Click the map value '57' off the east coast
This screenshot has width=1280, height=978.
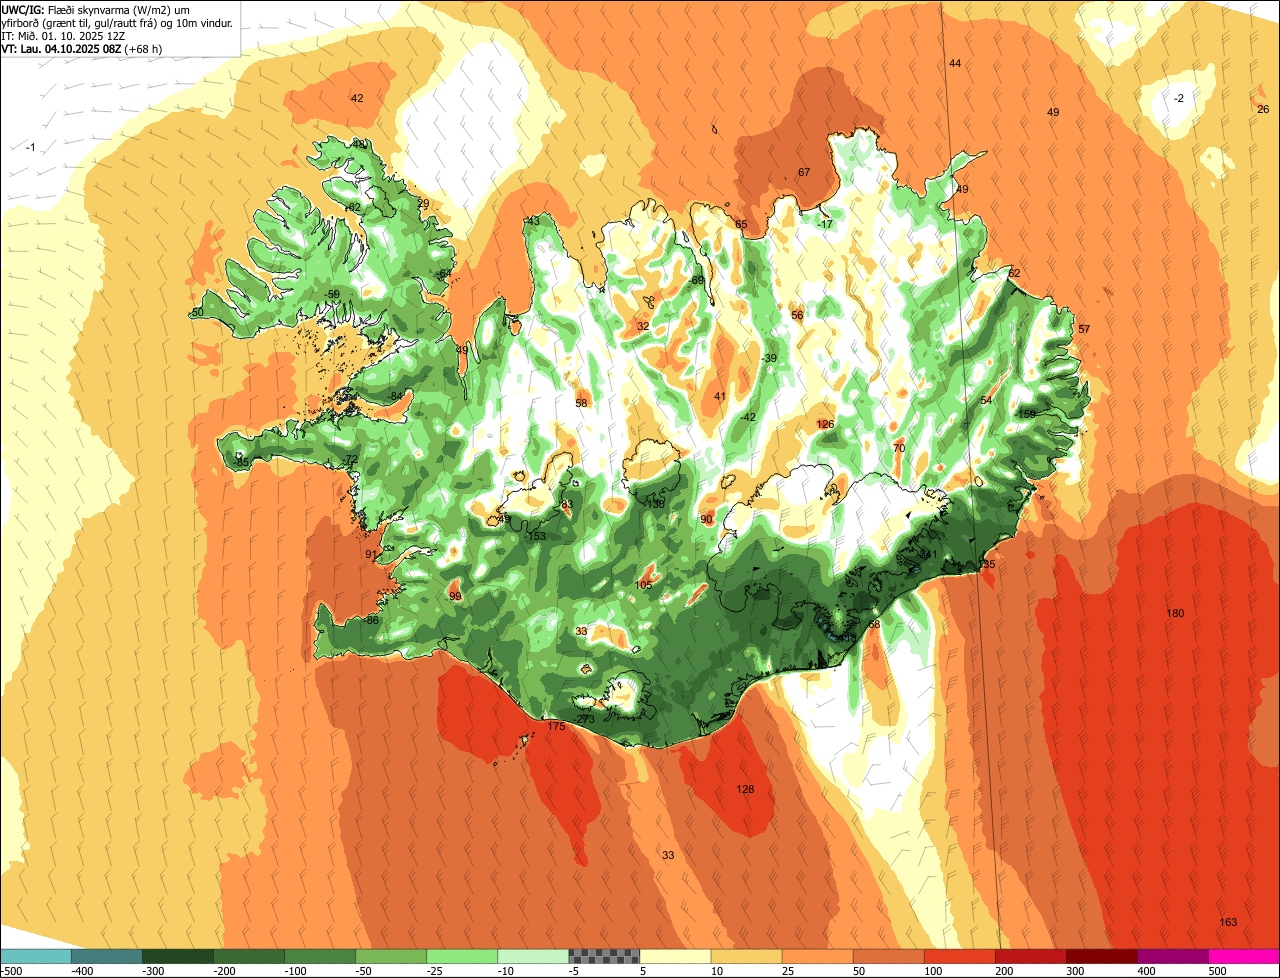click(x=1084, y=329)
